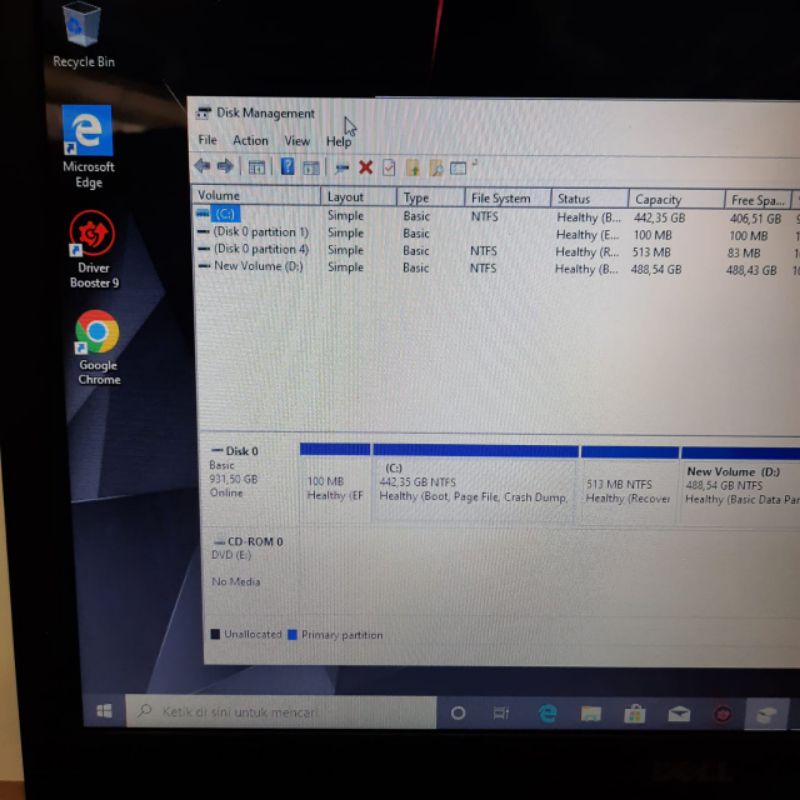Open the Action menu
The width and height of the screenshot is (800, 800).
tap(250, 141)
